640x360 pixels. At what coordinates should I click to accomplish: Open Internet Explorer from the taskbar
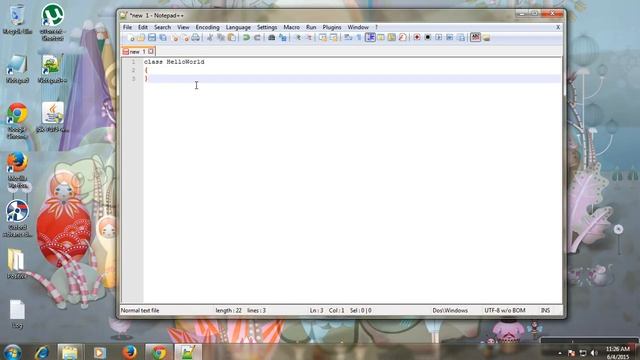point(41,352)
